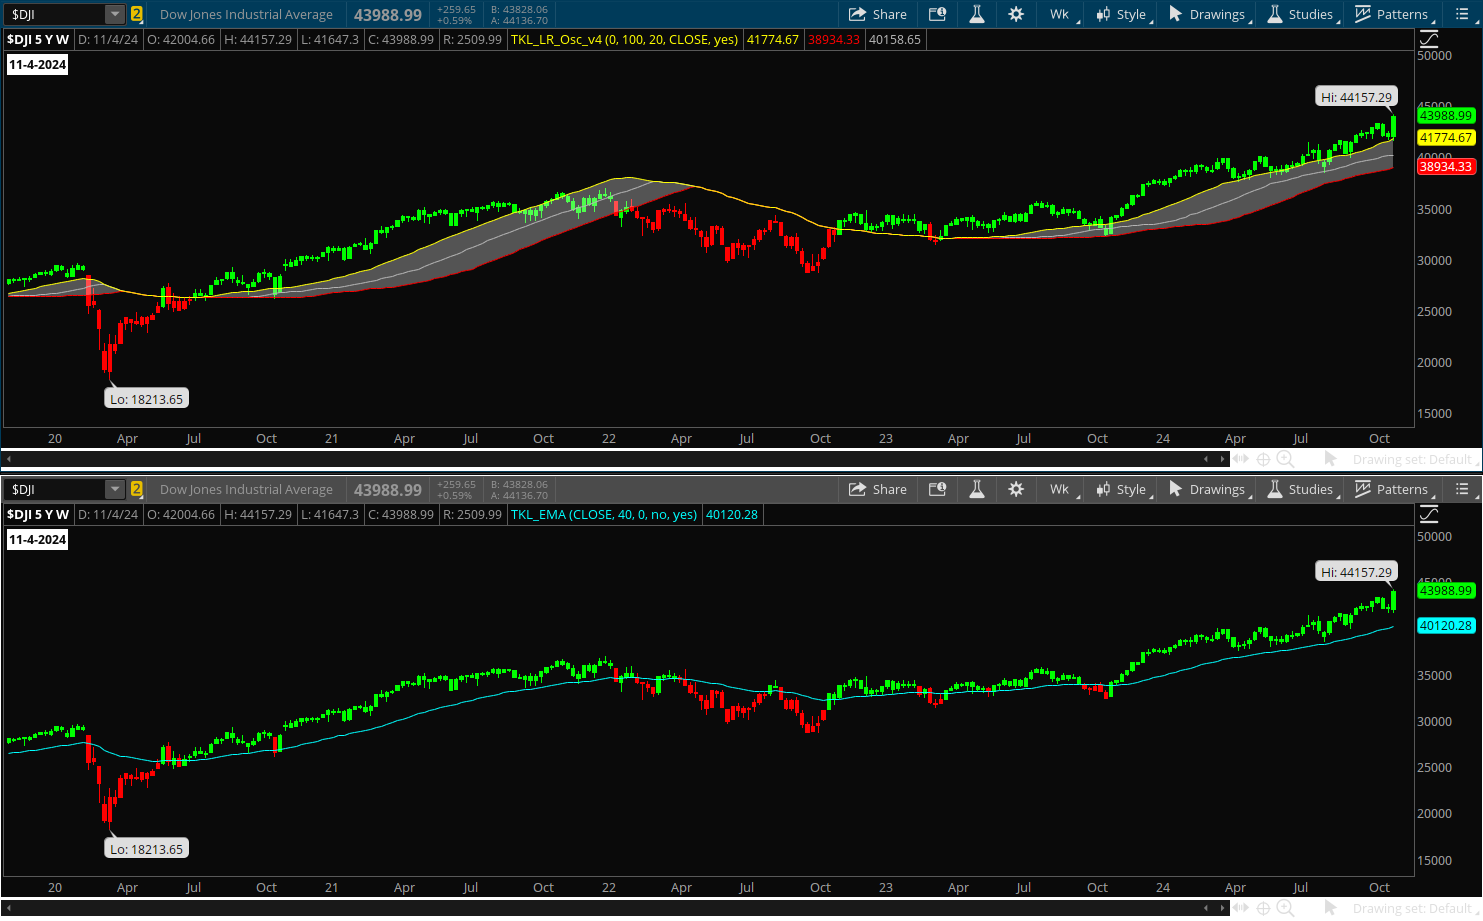The width and height of the screenshot is (1483, 921).
Task: Click candlestick Style icon in top chart
Action: [1103, 14]
